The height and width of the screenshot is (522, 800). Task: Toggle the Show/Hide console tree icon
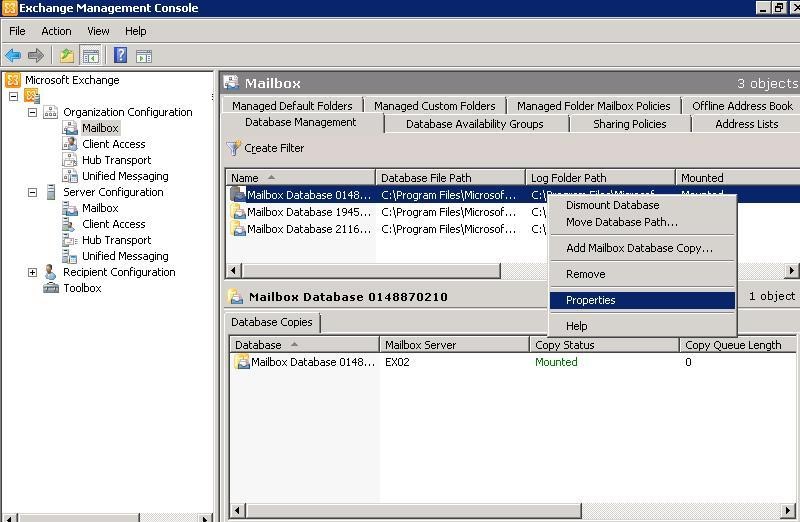tap(91, 55)
